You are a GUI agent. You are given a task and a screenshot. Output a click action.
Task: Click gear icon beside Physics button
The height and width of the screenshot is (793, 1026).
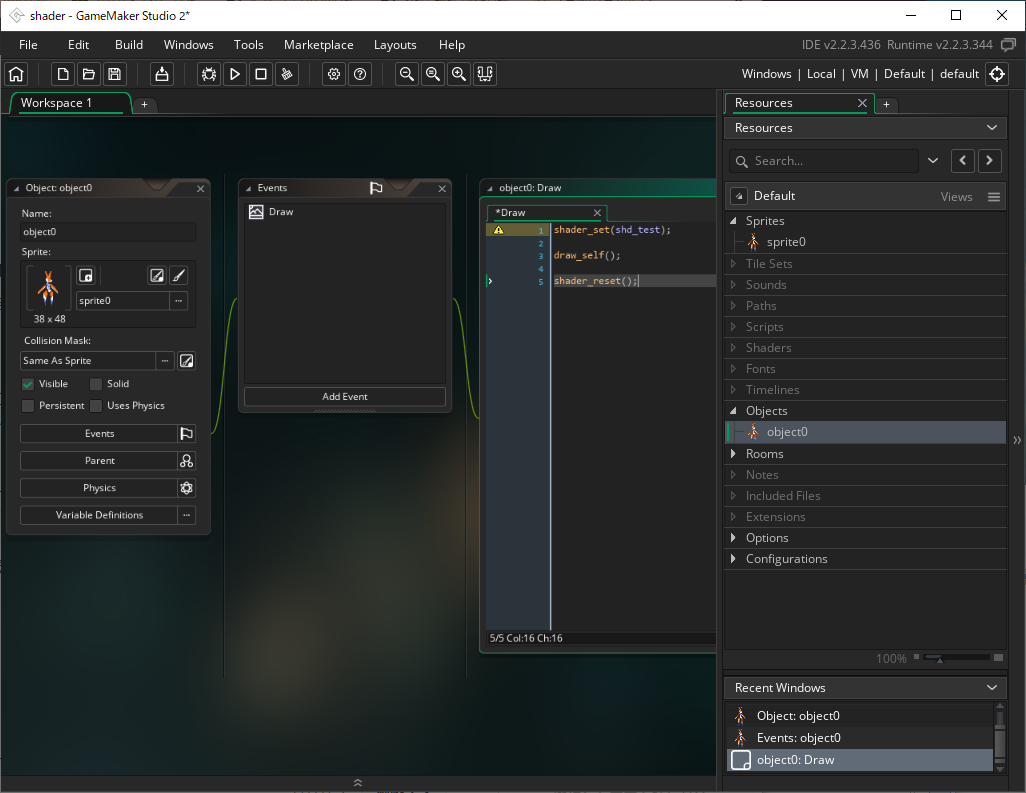(186, 487)
